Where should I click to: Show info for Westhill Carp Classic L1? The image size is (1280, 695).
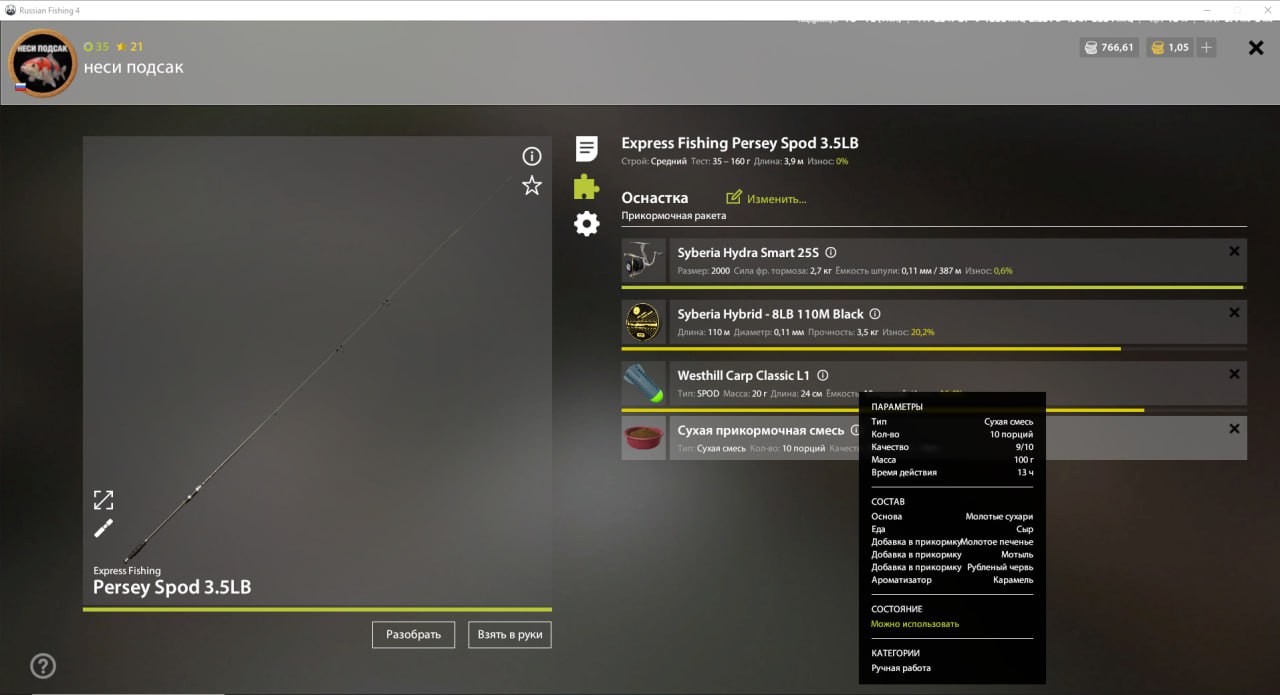pos(822,376)
